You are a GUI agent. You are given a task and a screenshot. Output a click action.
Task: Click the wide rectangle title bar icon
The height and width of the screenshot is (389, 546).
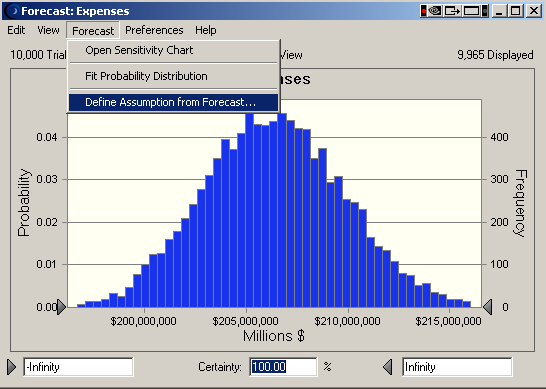(x=471, y=11)
